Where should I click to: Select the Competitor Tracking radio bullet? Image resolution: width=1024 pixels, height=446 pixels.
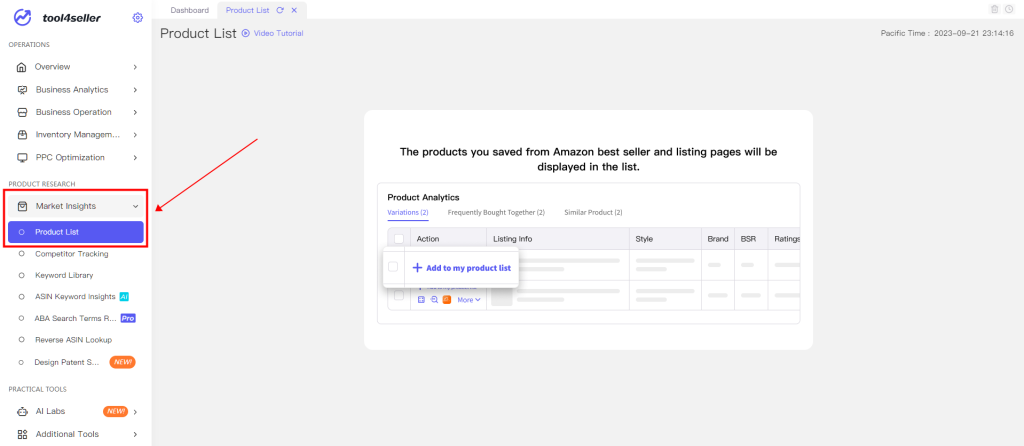coord(22,254)
